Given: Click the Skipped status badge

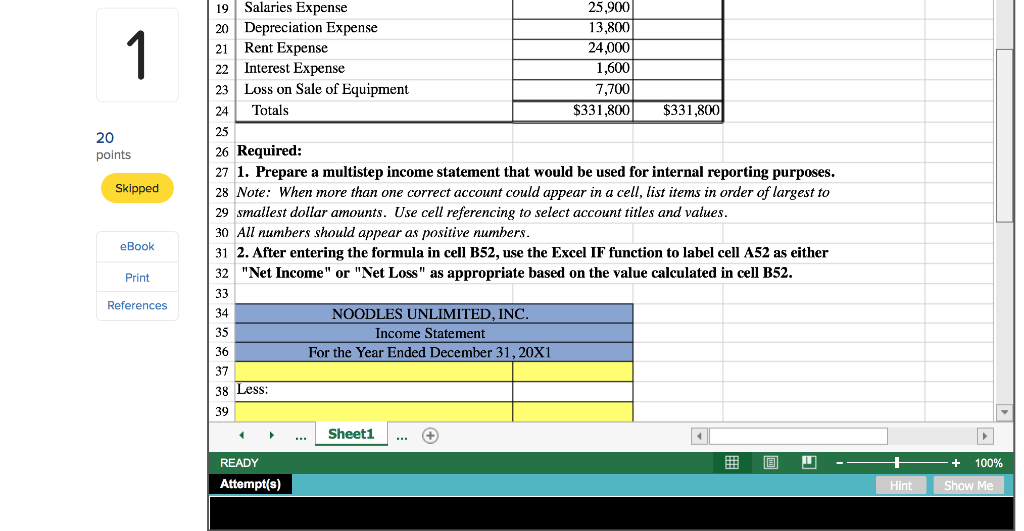Looking at the screenshot, I should click(137, 188).
